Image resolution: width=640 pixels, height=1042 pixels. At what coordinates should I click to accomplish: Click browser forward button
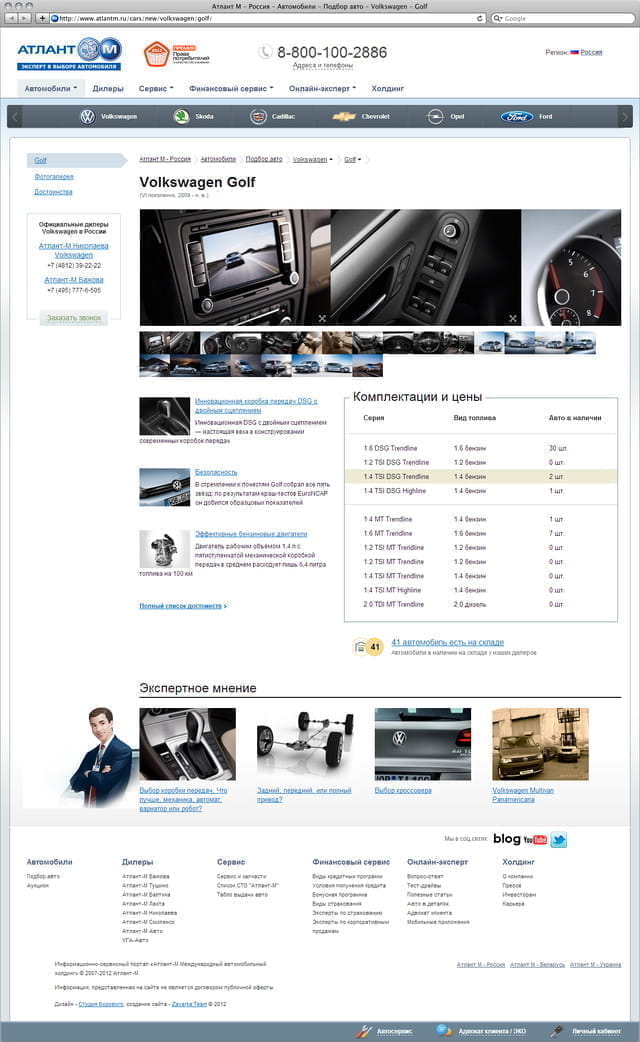25,18
